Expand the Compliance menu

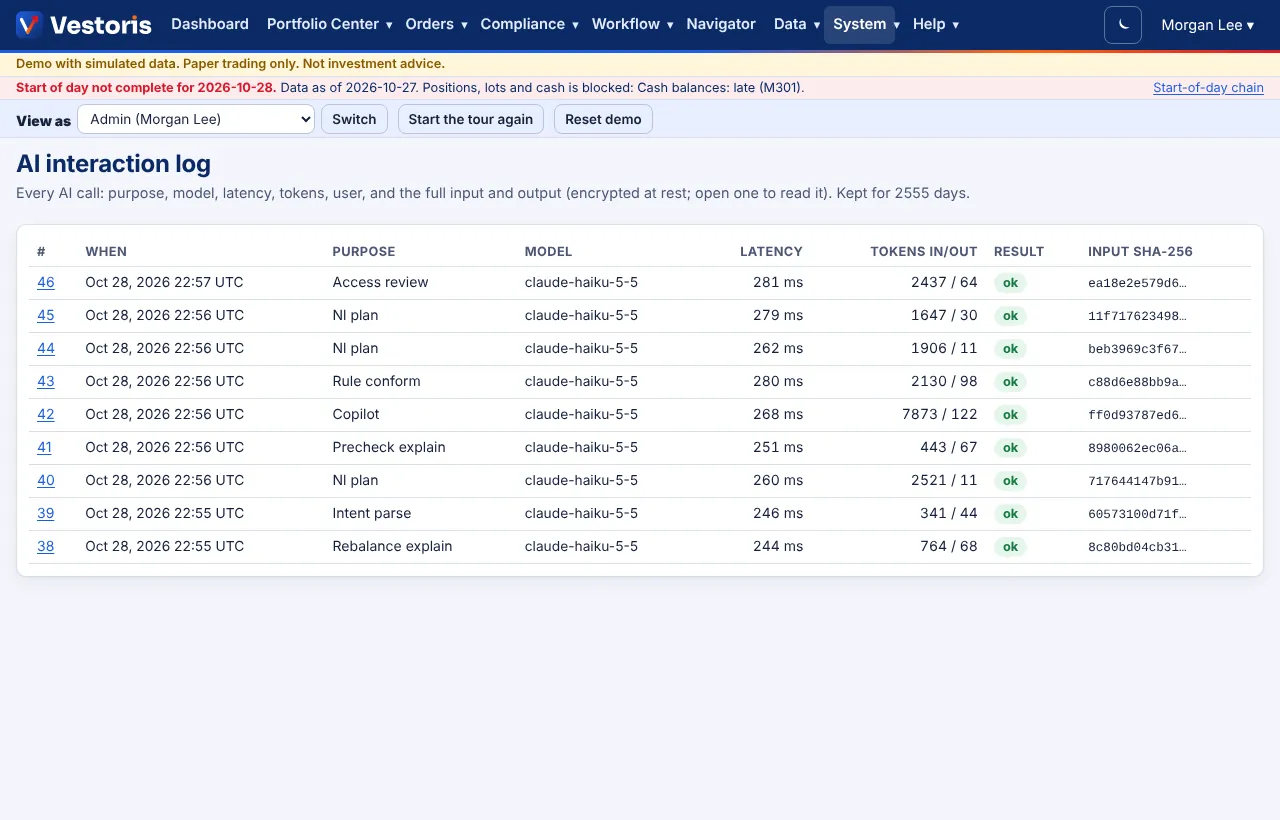pyautogui.click(x=529, y=24)
